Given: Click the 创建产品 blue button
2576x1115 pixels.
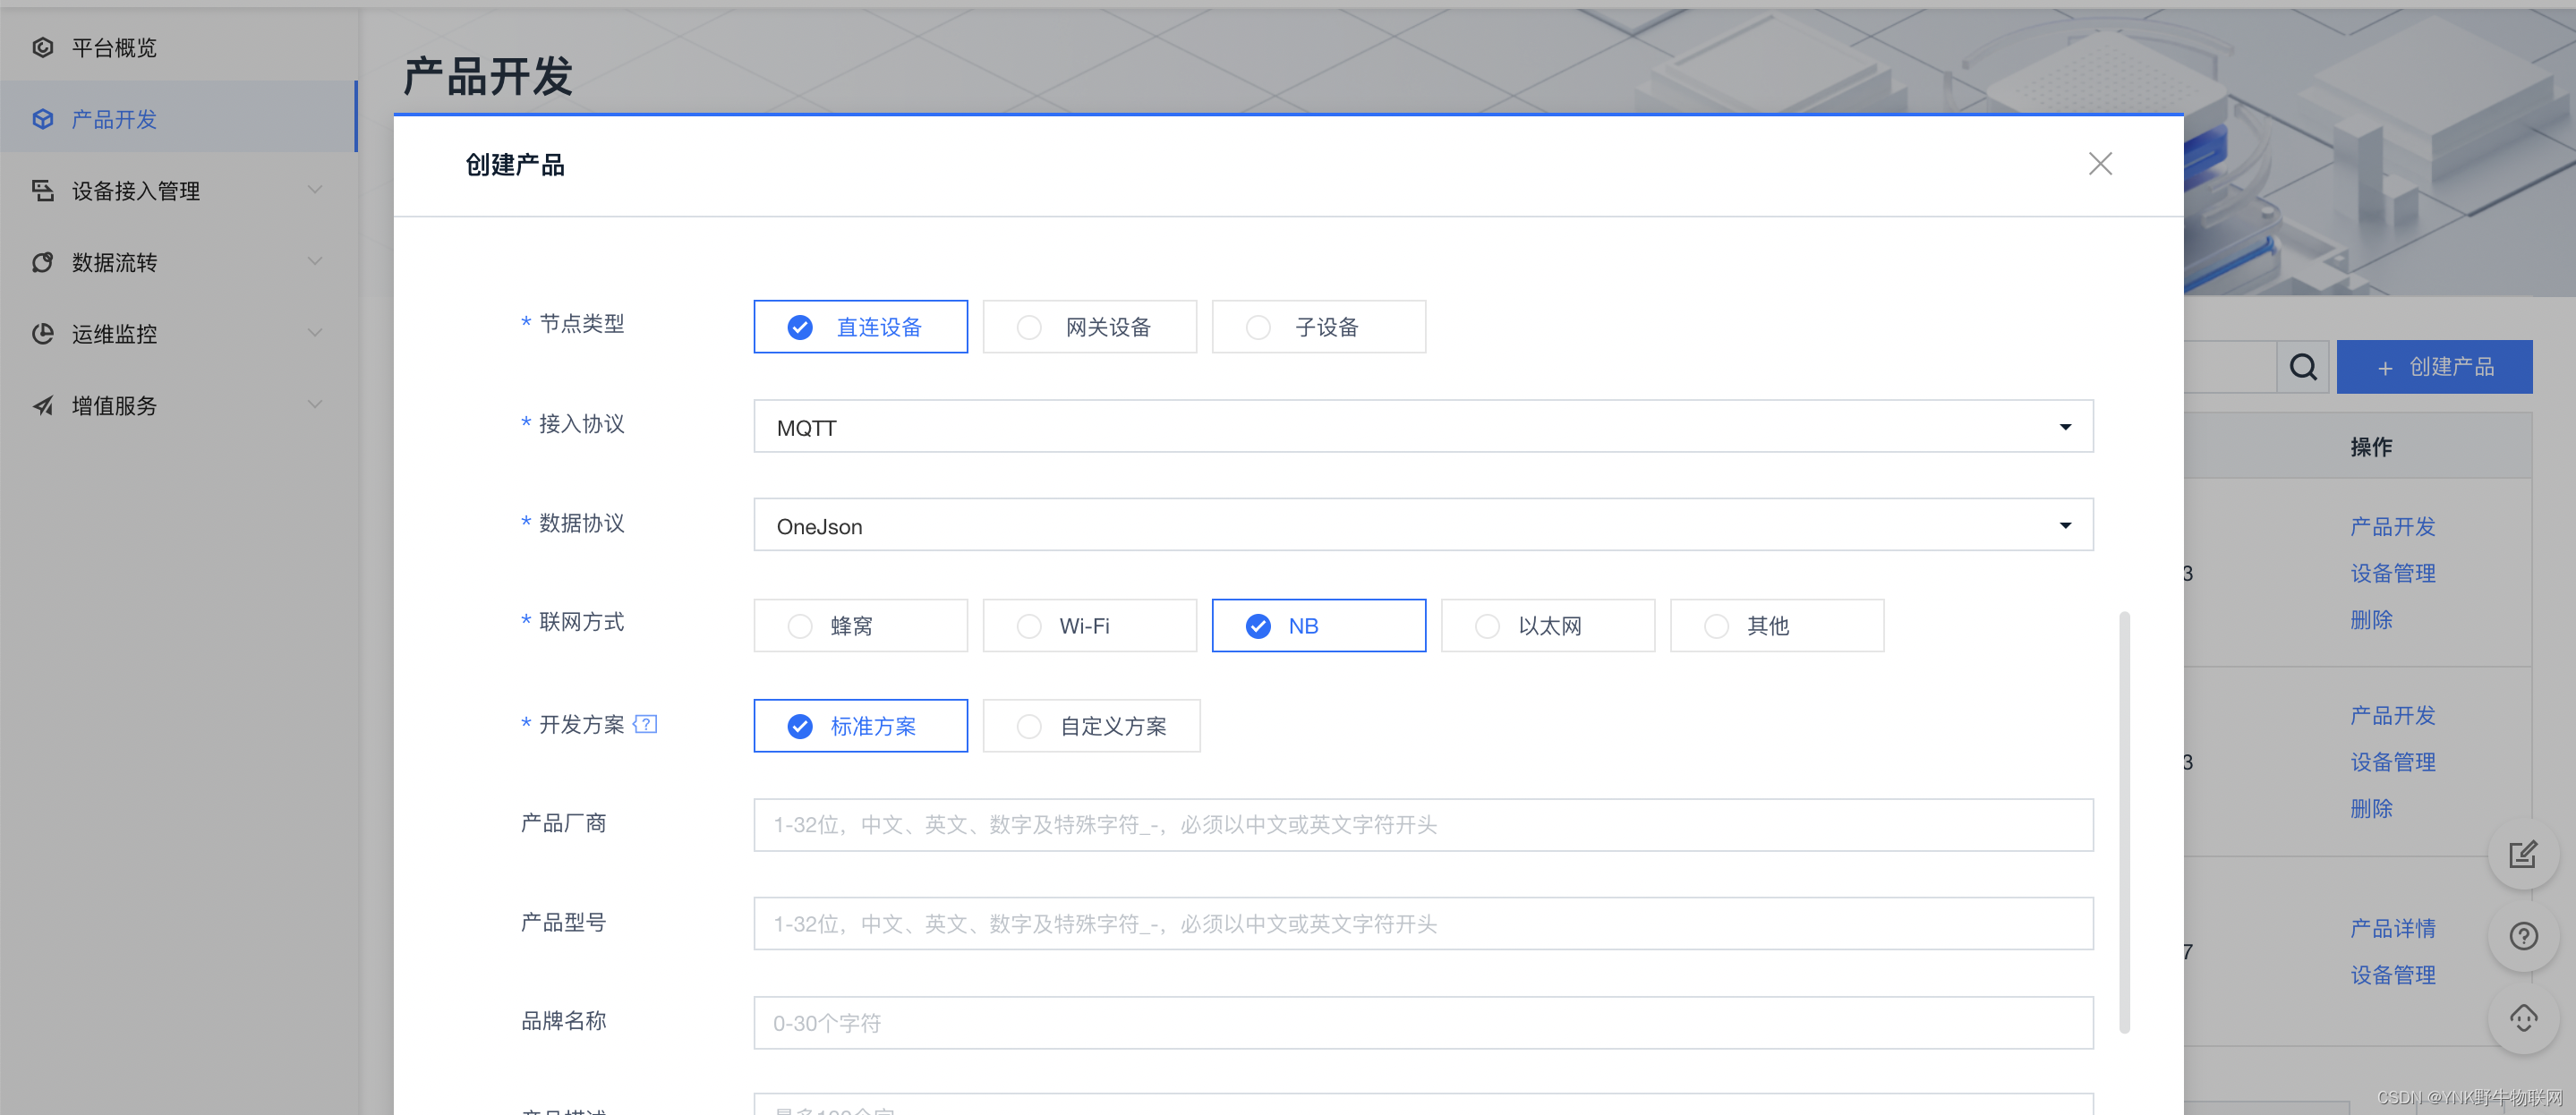Looking at the screenshot, I should click(x=2434, y=367).
